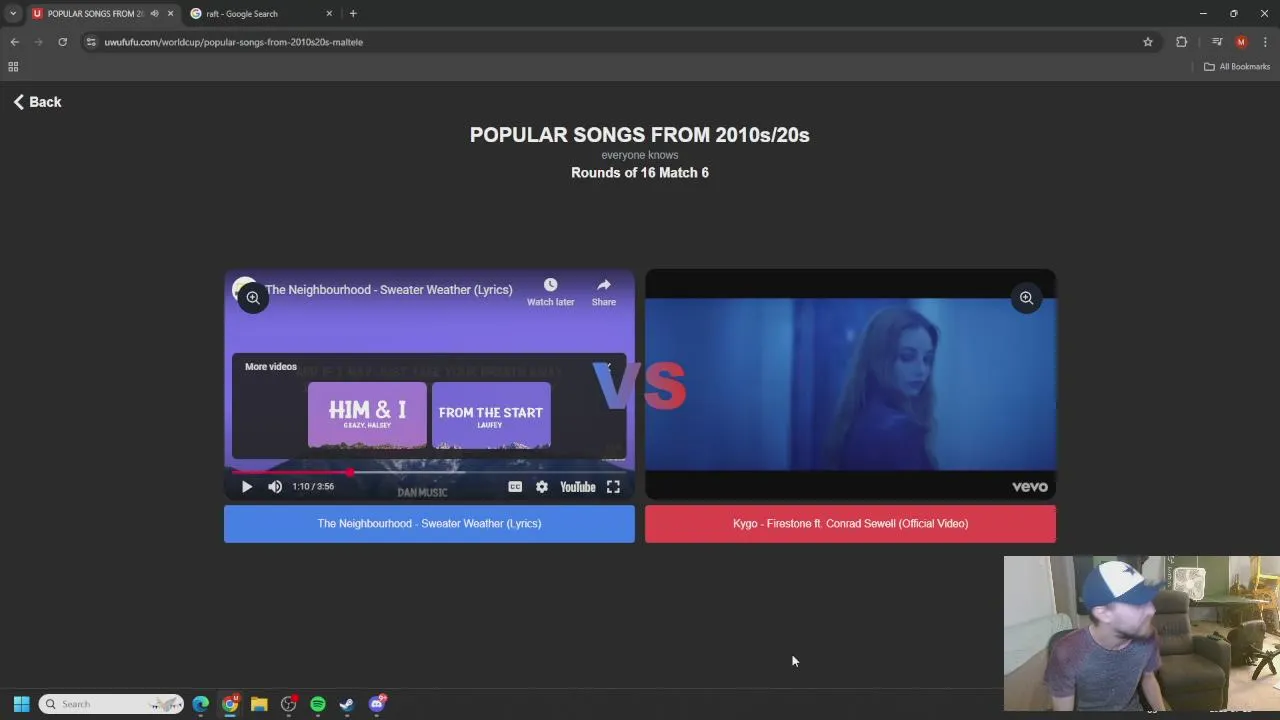Mute the tab using speaker icon
The image size is (1280, 720).
pos(154,14)
